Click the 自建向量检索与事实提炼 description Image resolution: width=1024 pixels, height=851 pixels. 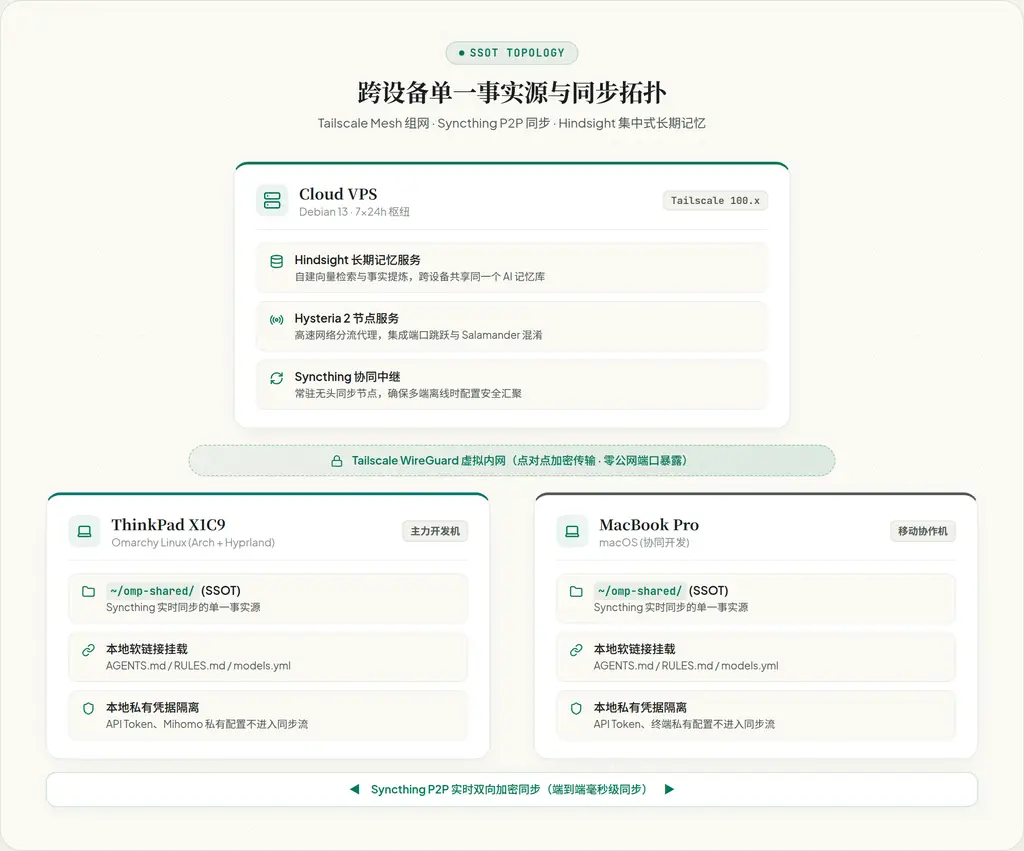pos(420,277)
